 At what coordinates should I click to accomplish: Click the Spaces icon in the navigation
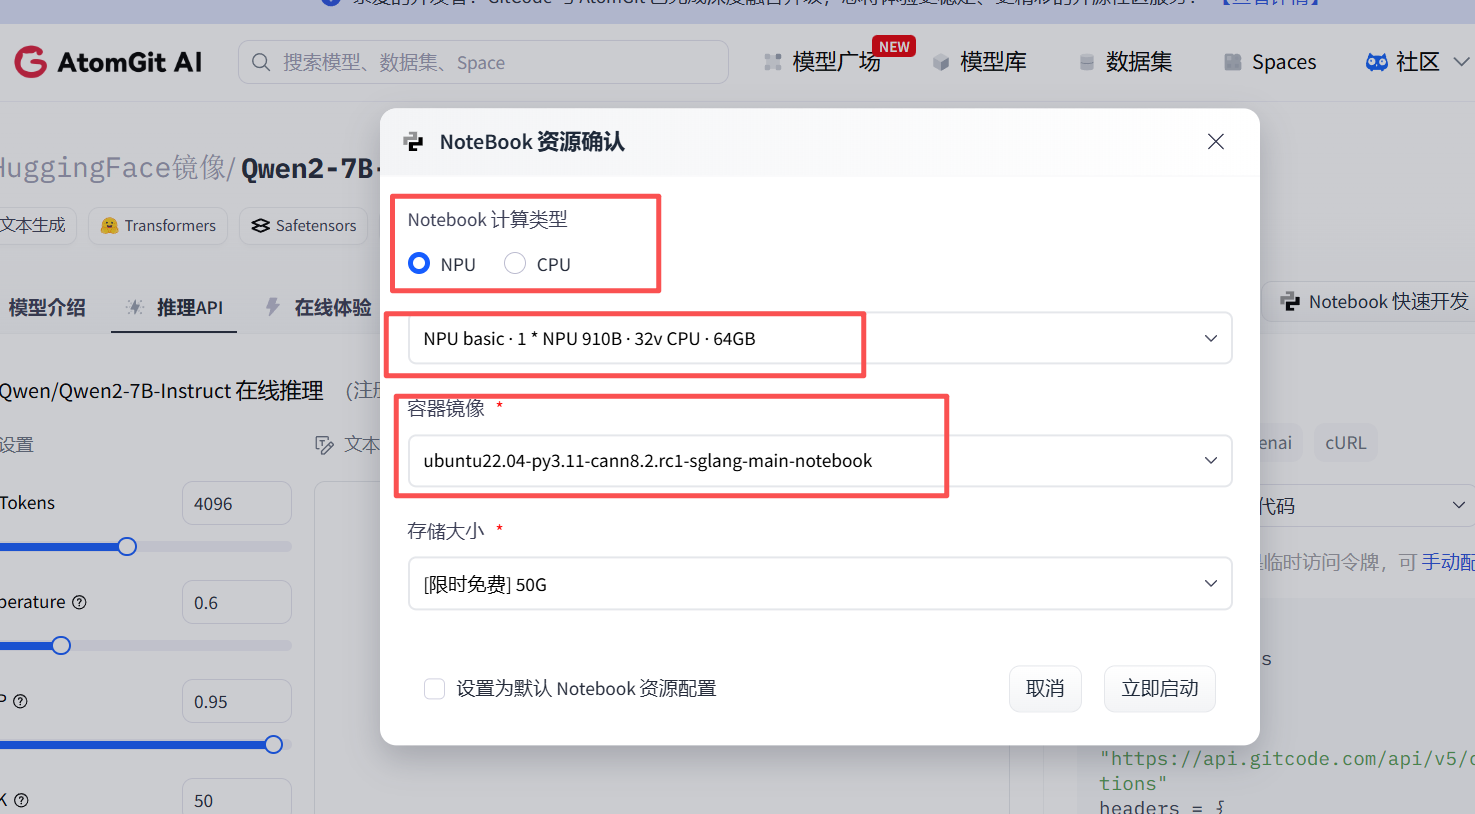pos(1233,62)
